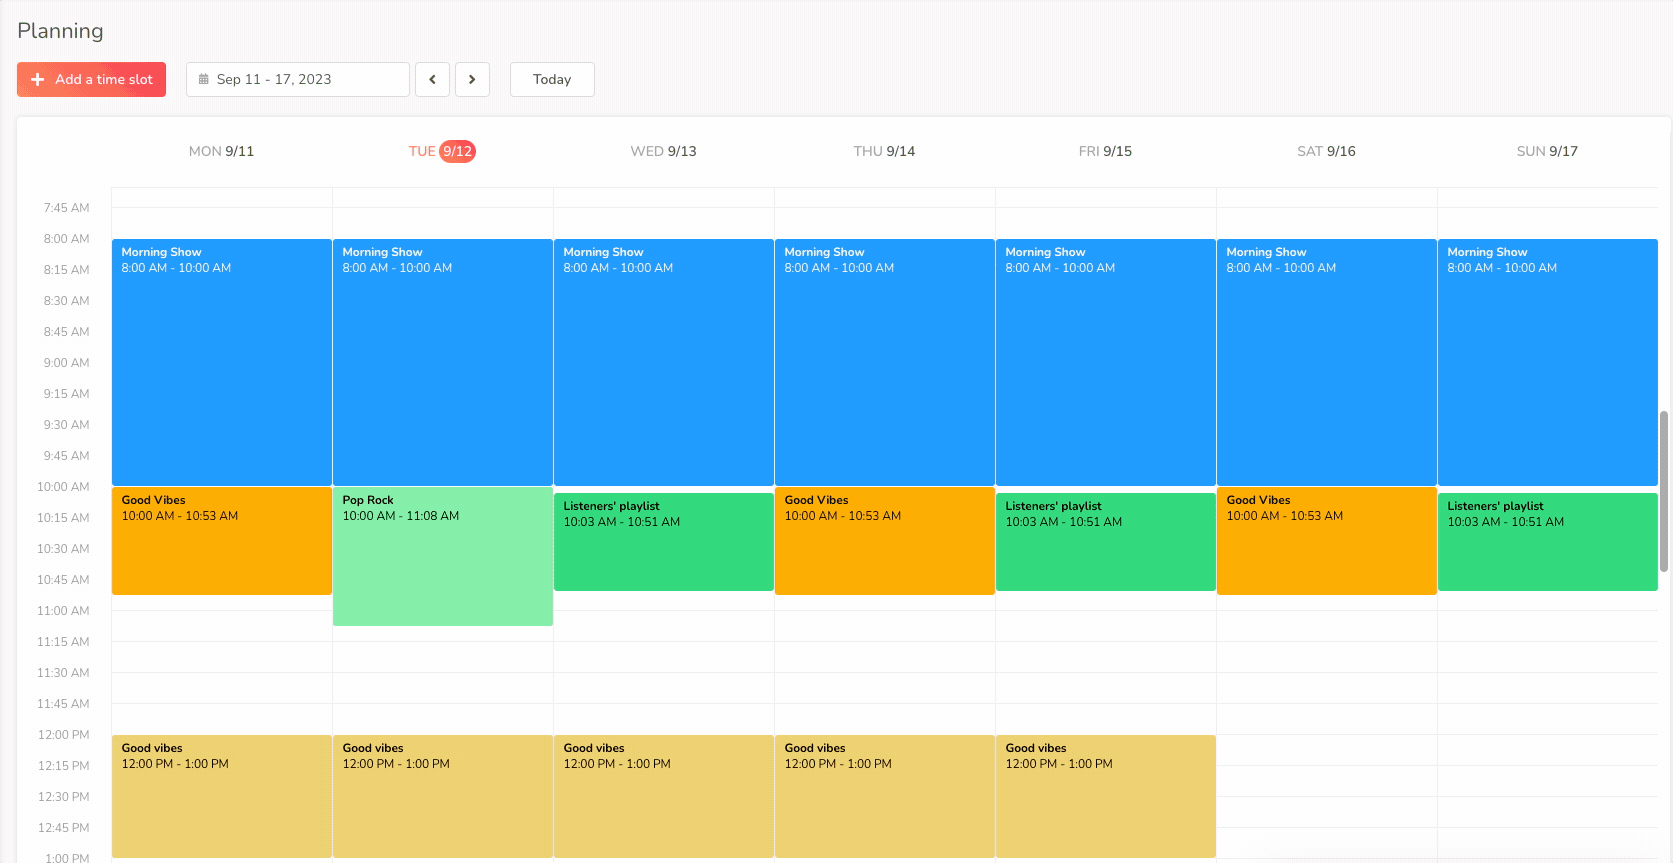Click the calendar icon in the date field
The height and width of the screenshot is (863, 1673).
pos(204,79)
